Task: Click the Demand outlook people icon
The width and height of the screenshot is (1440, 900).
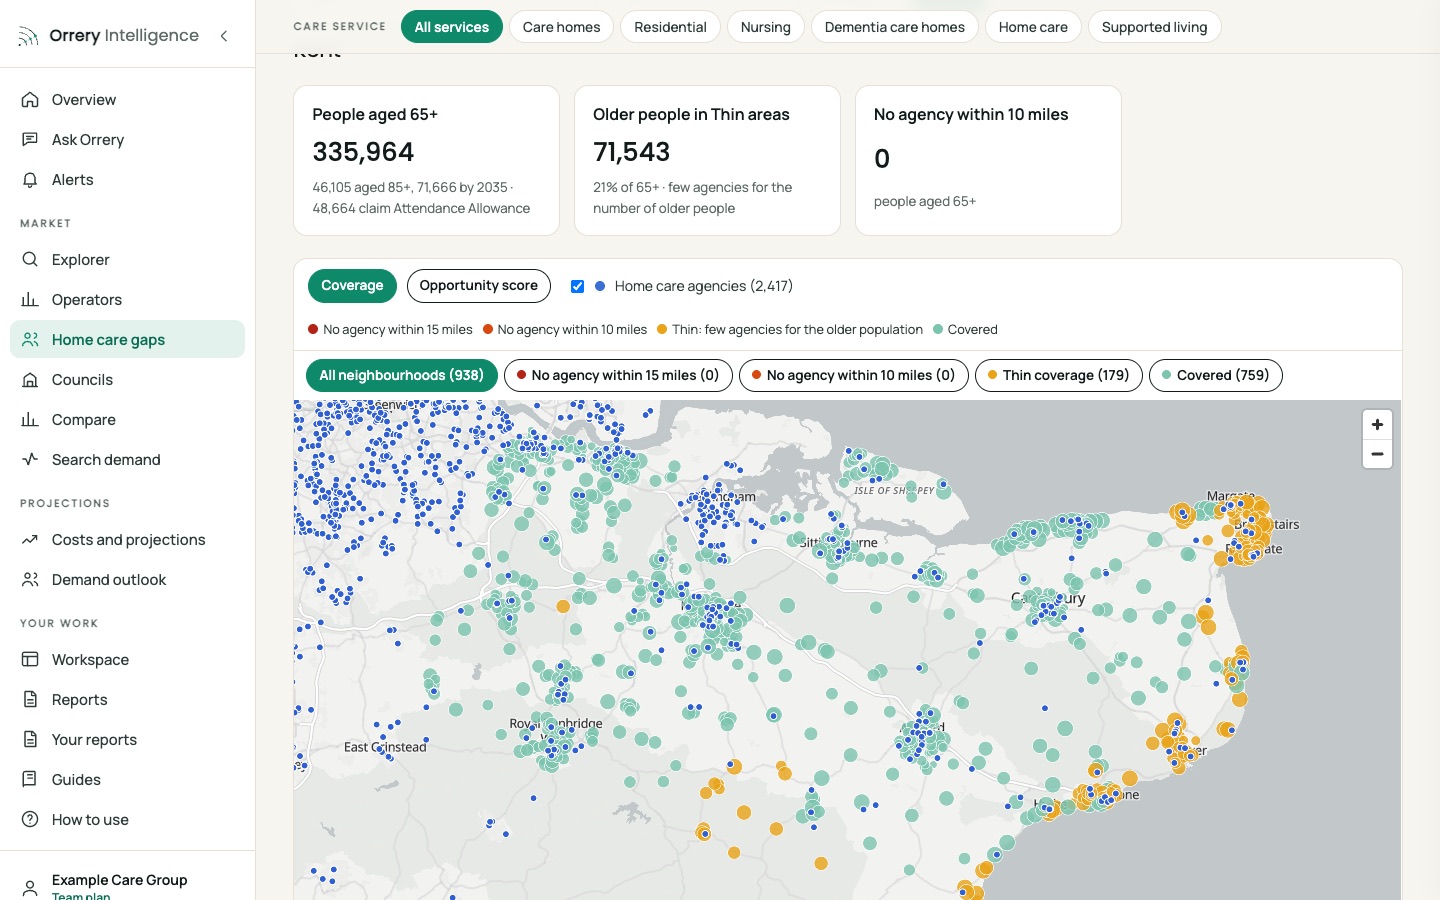Action: pyautogui.click(x=30, y=580)
